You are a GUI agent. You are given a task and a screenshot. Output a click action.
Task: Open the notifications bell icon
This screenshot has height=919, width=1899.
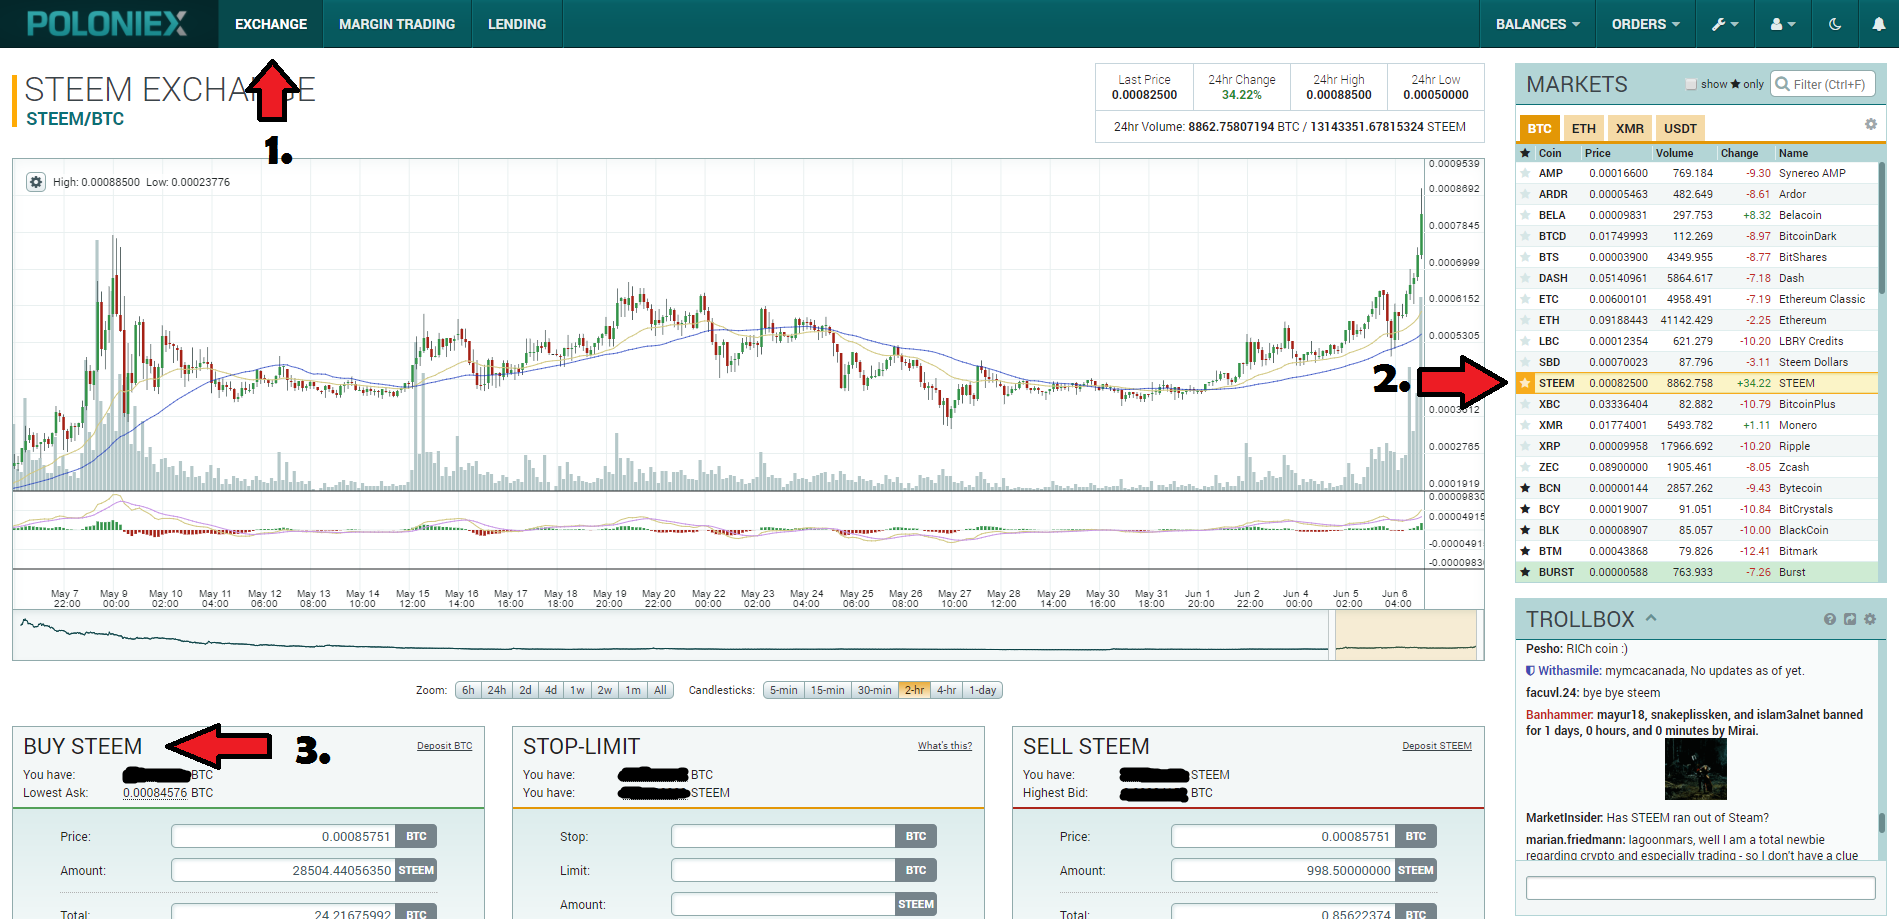[x=1879, y=24]
